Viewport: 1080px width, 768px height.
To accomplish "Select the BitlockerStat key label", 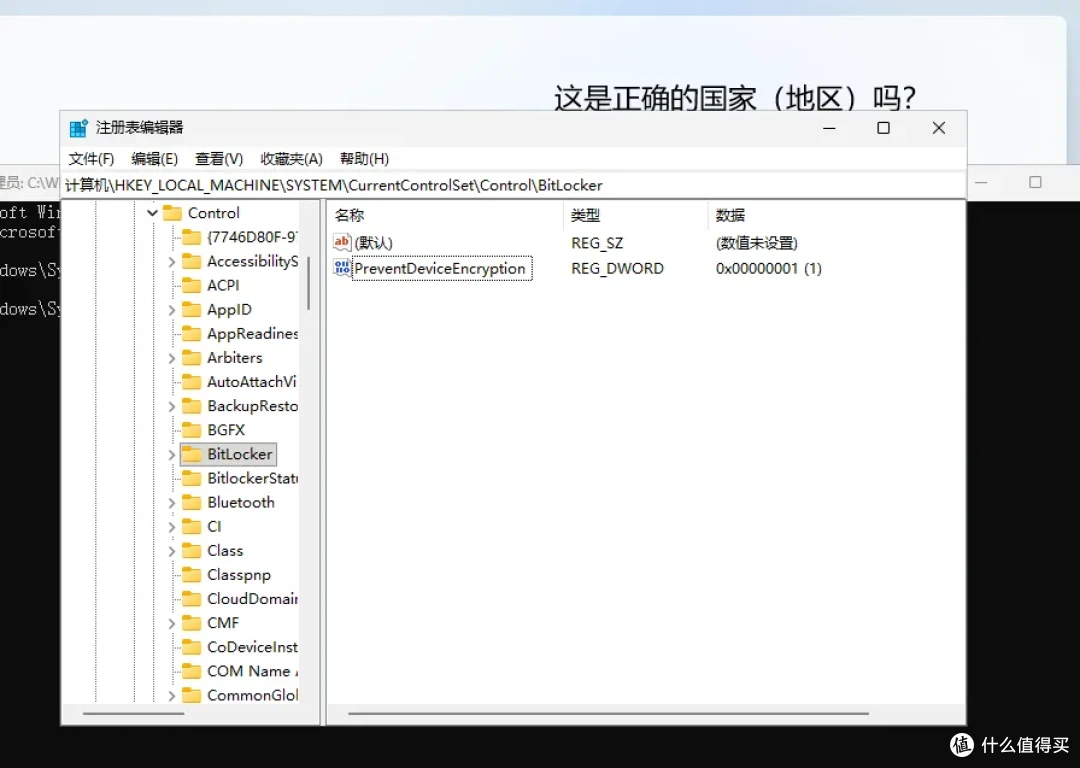I will click(253, 478).
